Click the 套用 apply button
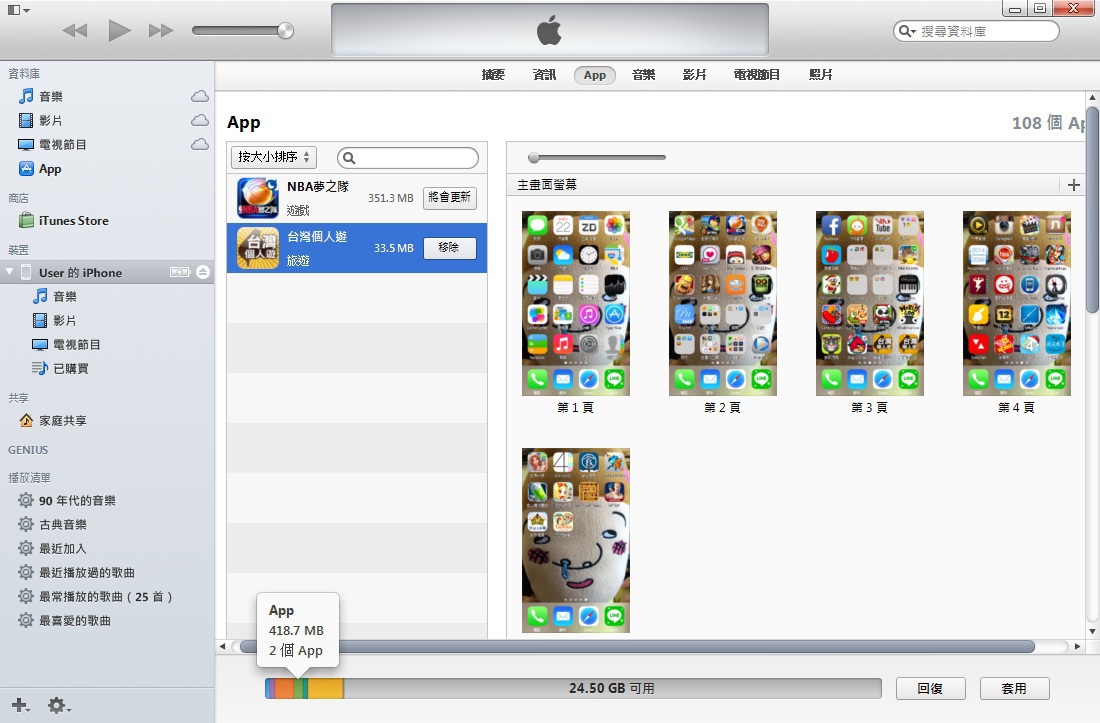The image size is (1100, 723). (x=1014, y=689)
